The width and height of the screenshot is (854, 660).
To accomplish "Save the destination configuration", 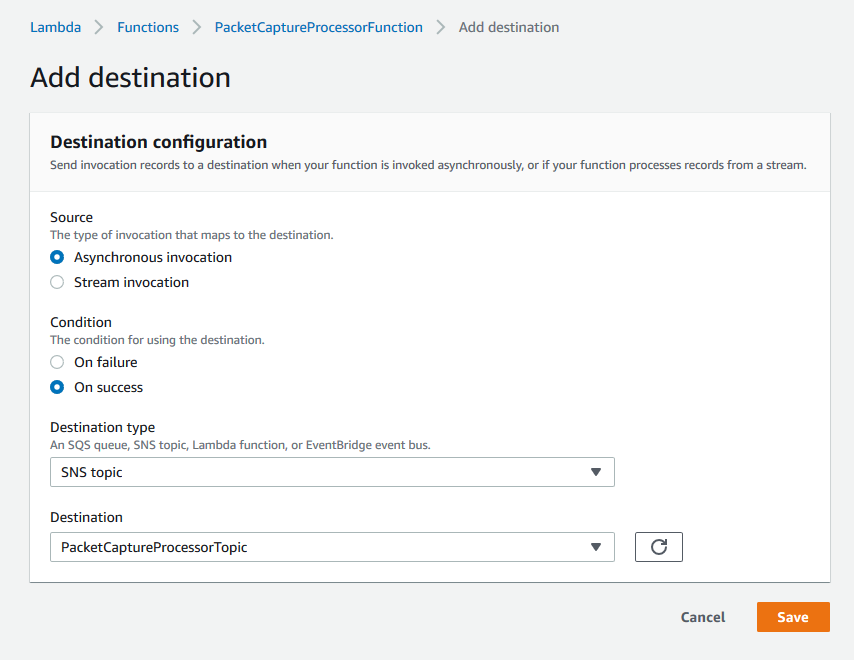I will coord(793,617).
